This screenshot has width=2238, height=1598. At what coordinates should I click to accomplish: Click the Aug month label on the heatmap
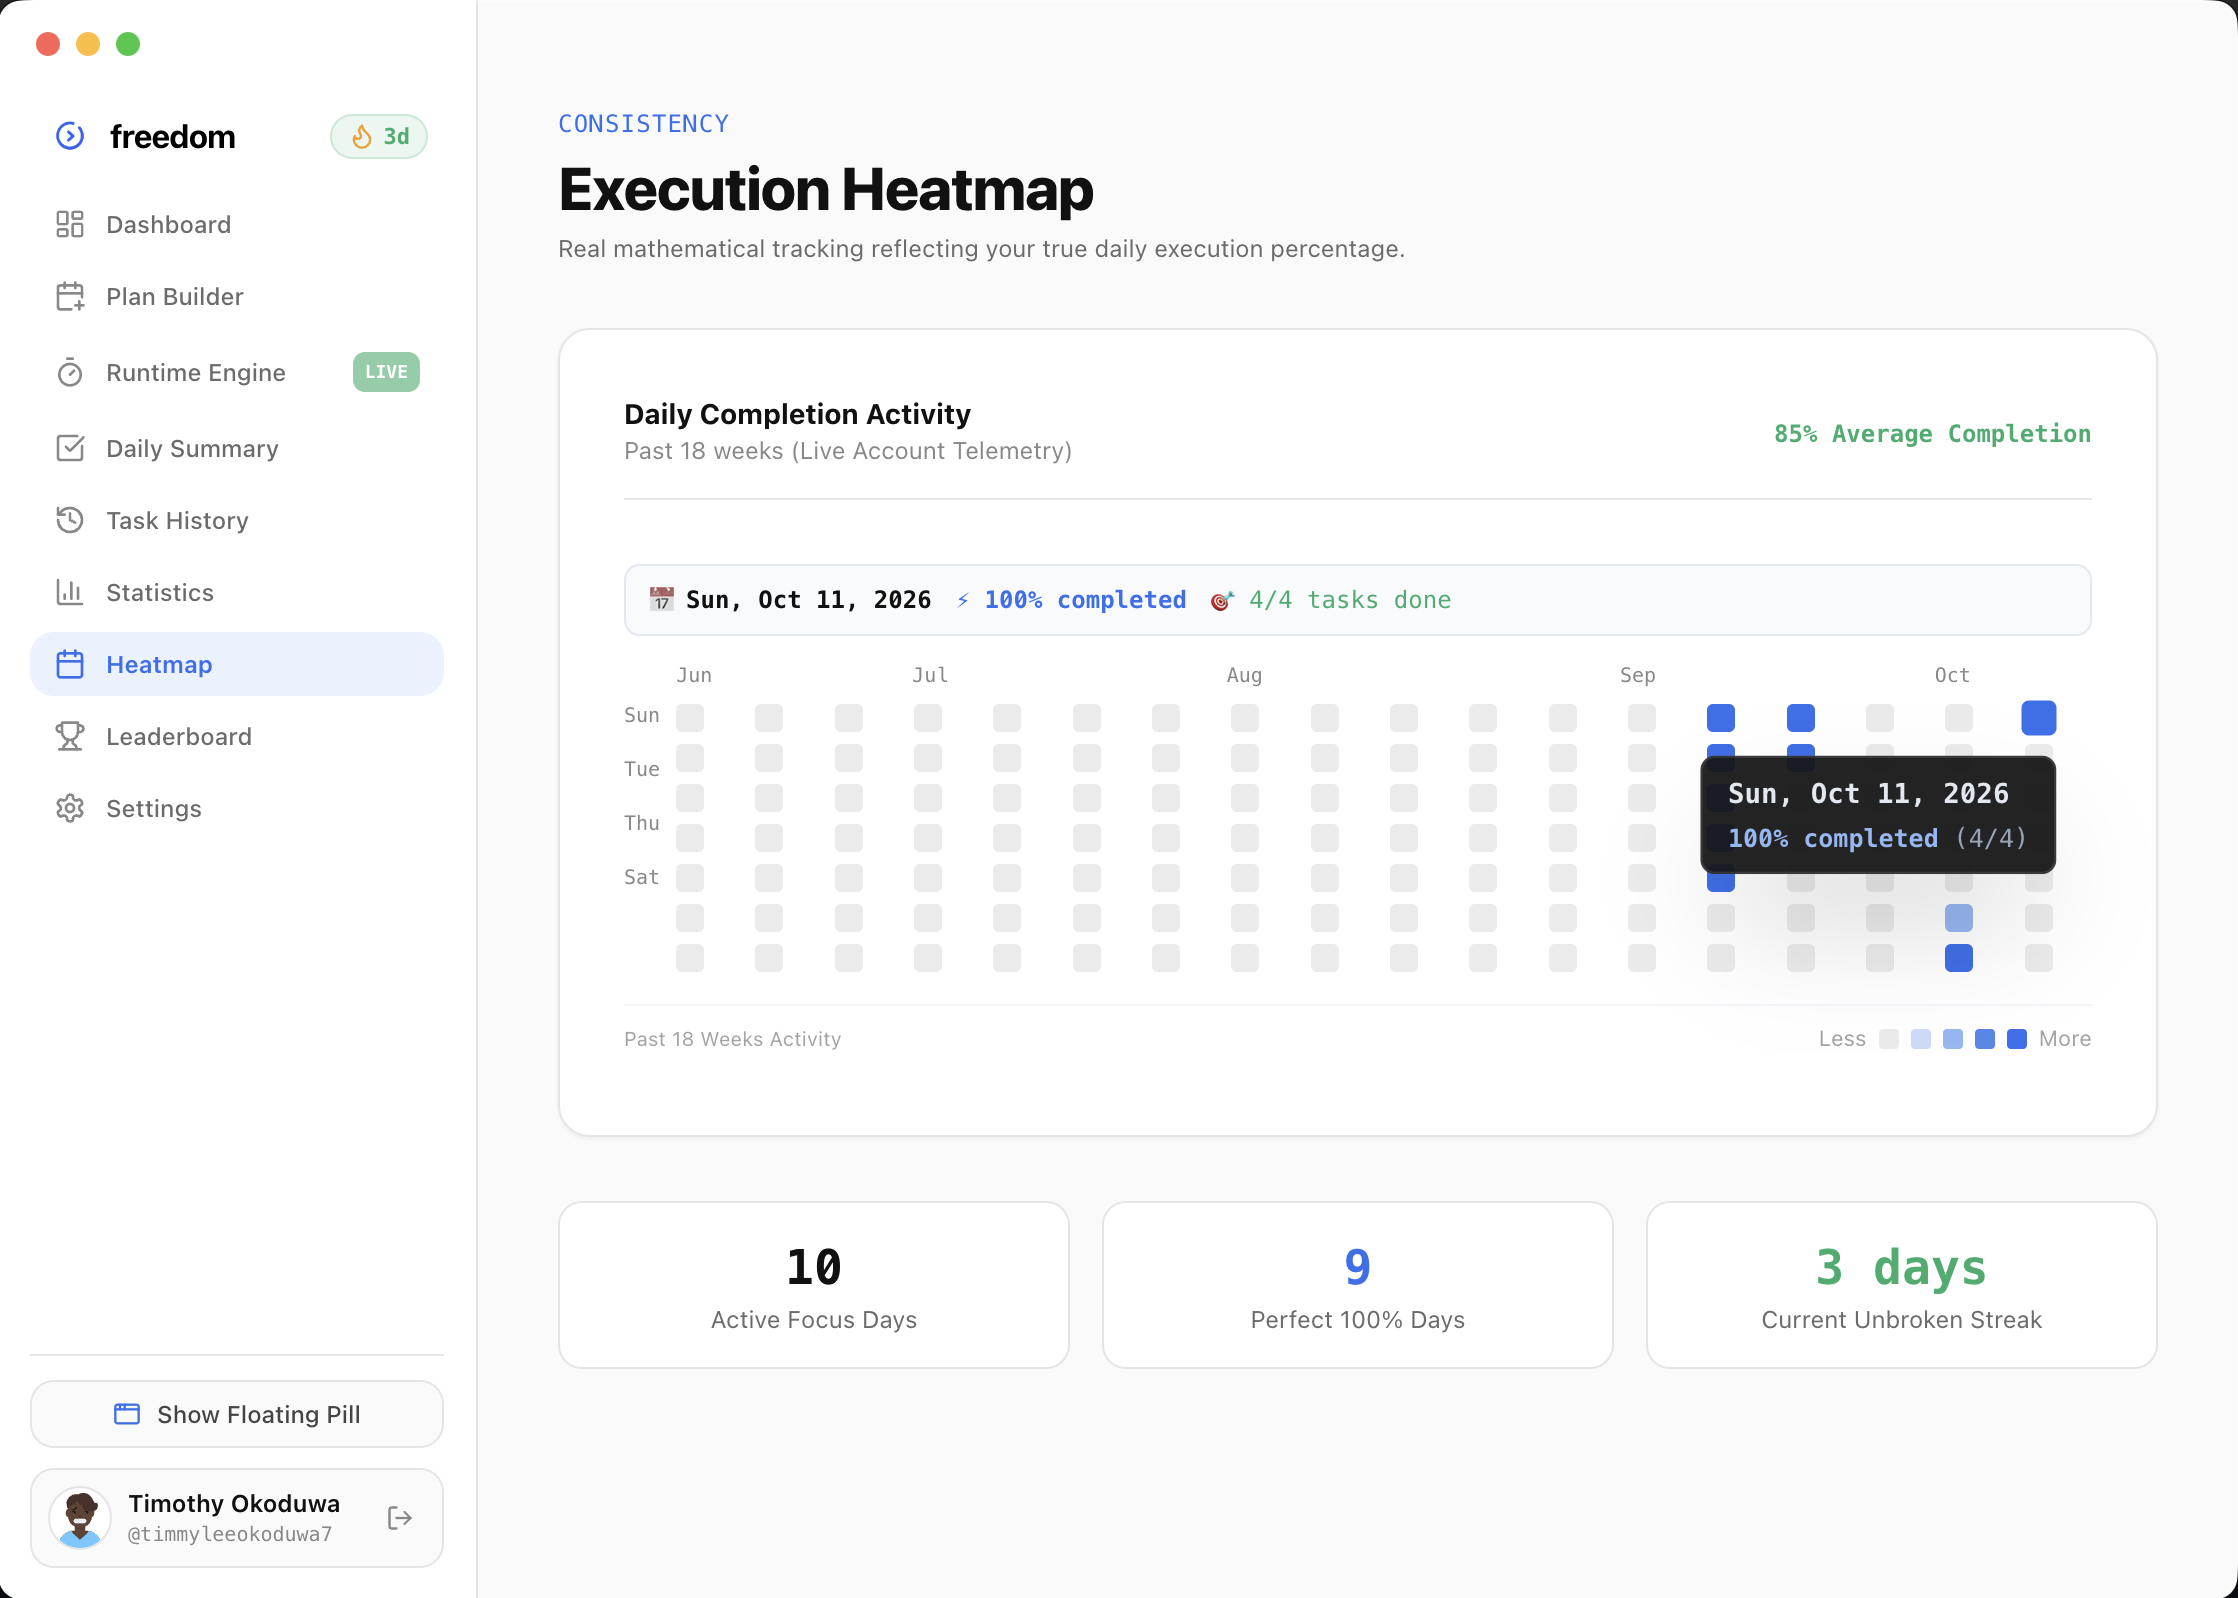[x=1245, y=675]
